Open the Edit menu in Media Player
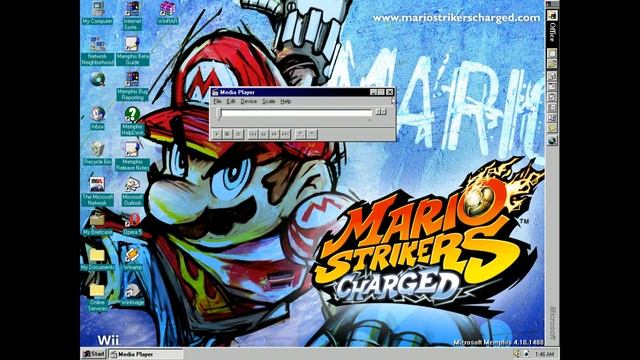 pos(231,101)
